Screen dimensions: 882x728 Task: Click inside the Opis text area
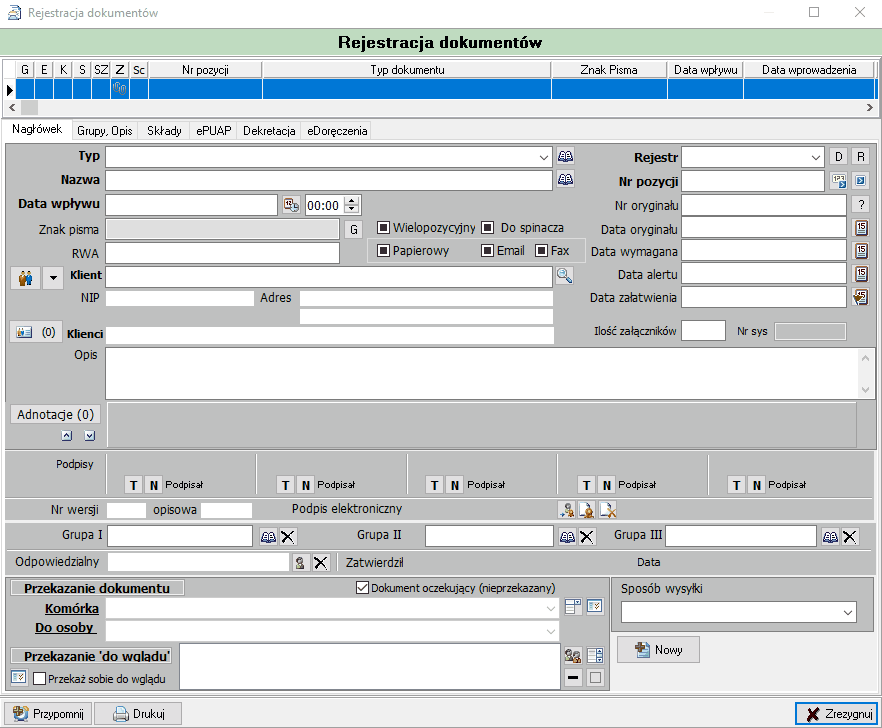(x=483, y=374)
